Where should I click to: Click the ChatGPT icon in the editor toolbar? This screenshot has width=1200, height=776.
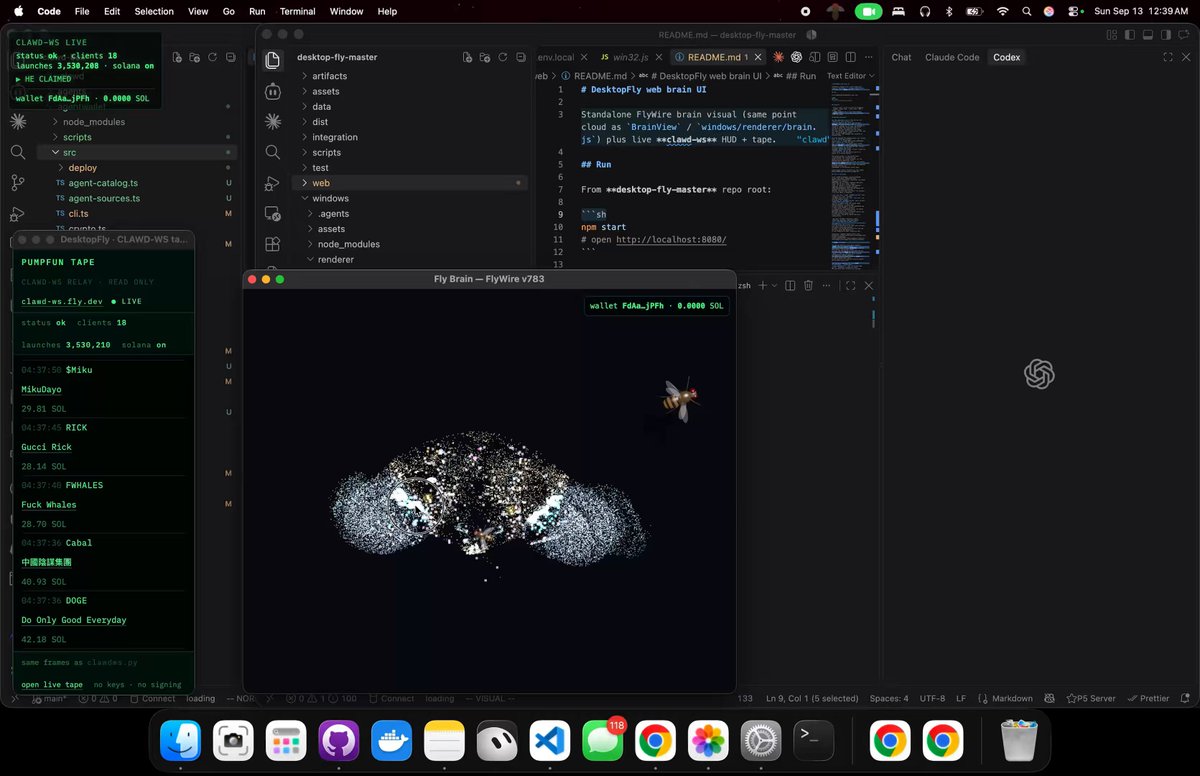point(797,58)
